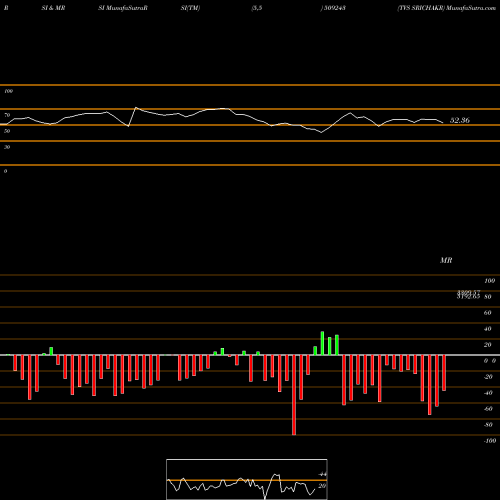Click the MR label above the lower chart
The height and width of the screenshot is (500, 500).
(x=446, y=260)
